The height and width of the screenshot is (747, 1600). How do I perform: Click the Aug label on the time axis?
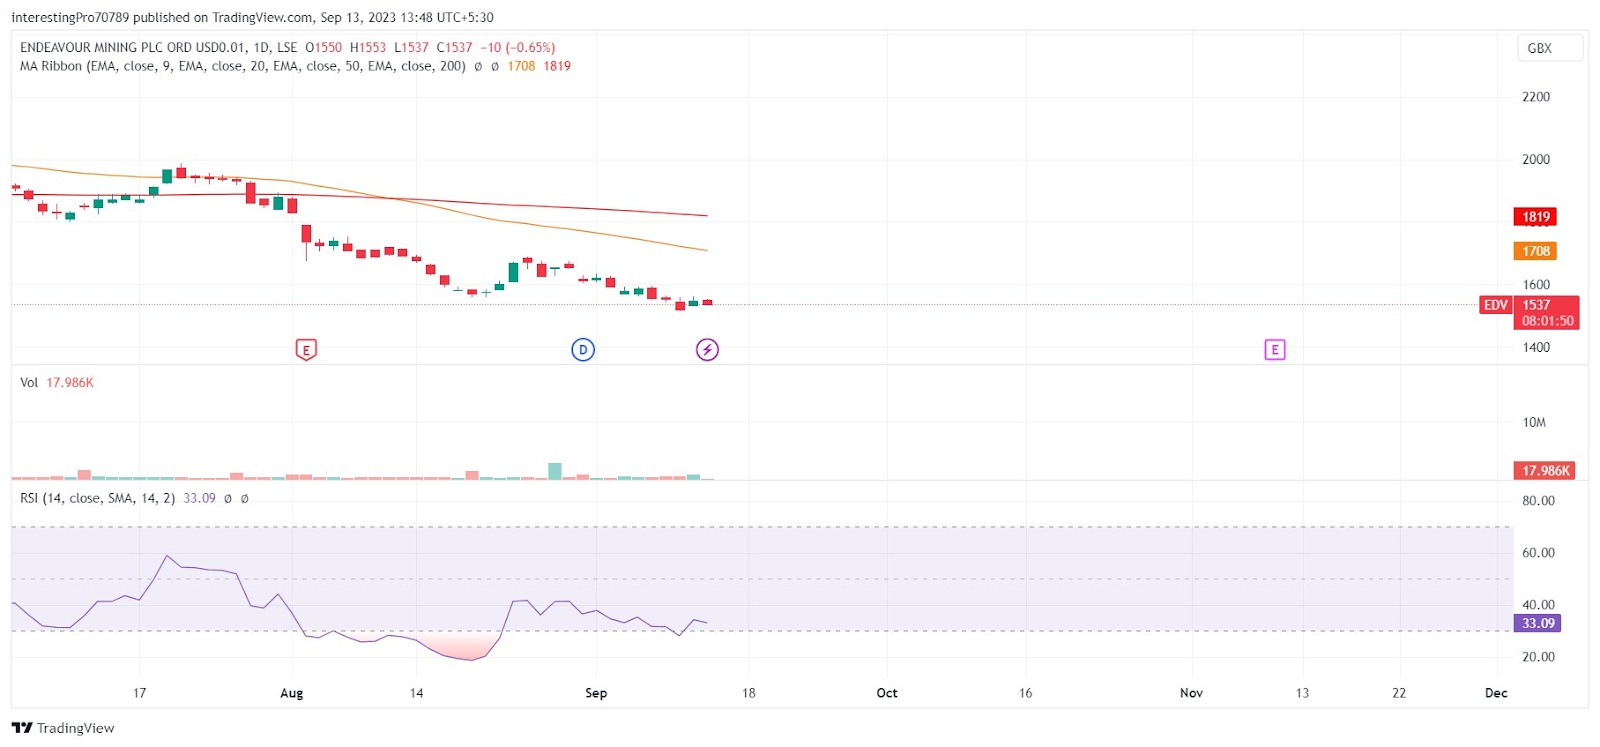click(x=291, y=693)
